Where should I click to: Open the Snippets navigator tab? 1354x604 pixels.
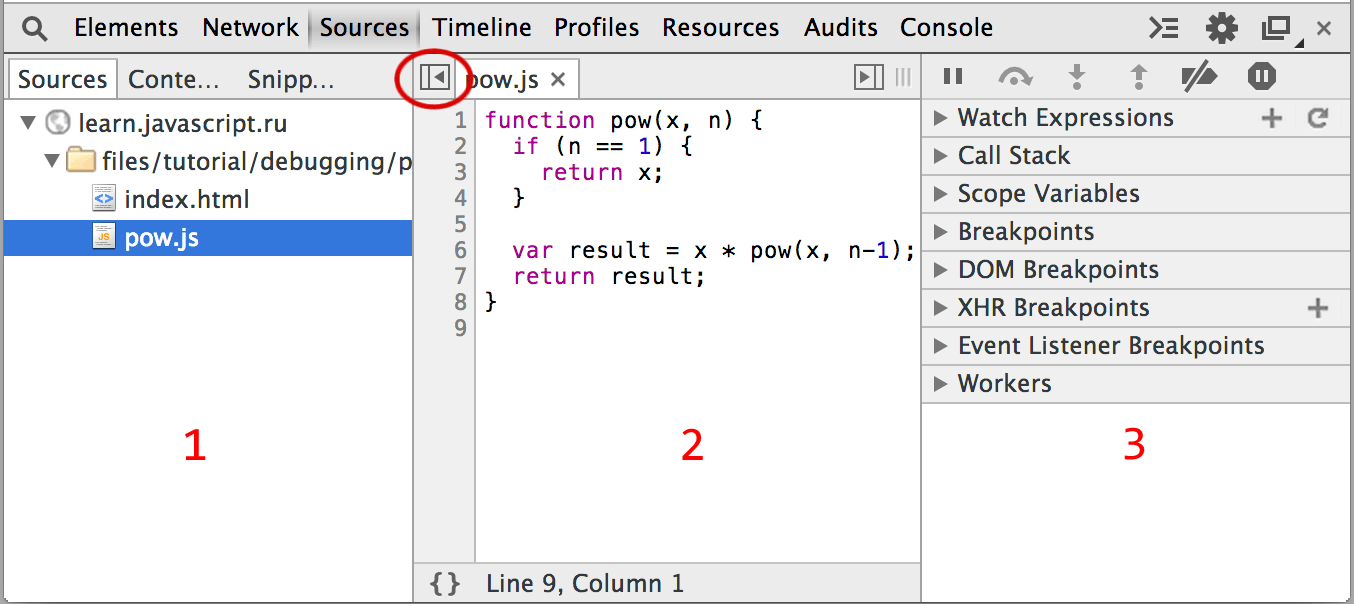tap(291, 79)
